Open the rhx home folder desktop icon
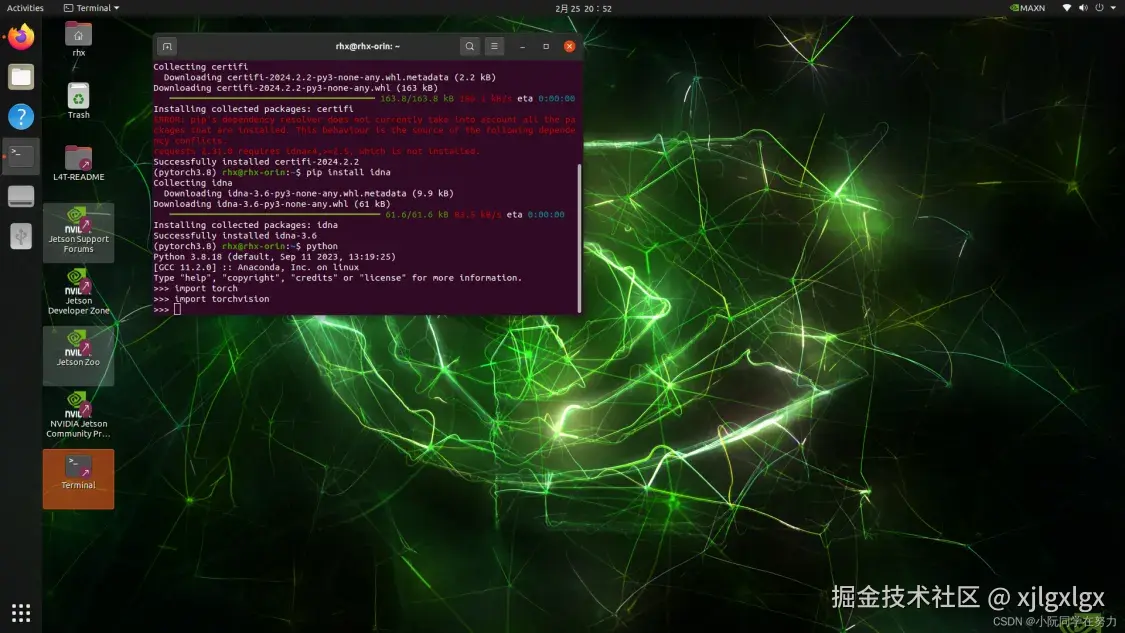 coord(78,39)
